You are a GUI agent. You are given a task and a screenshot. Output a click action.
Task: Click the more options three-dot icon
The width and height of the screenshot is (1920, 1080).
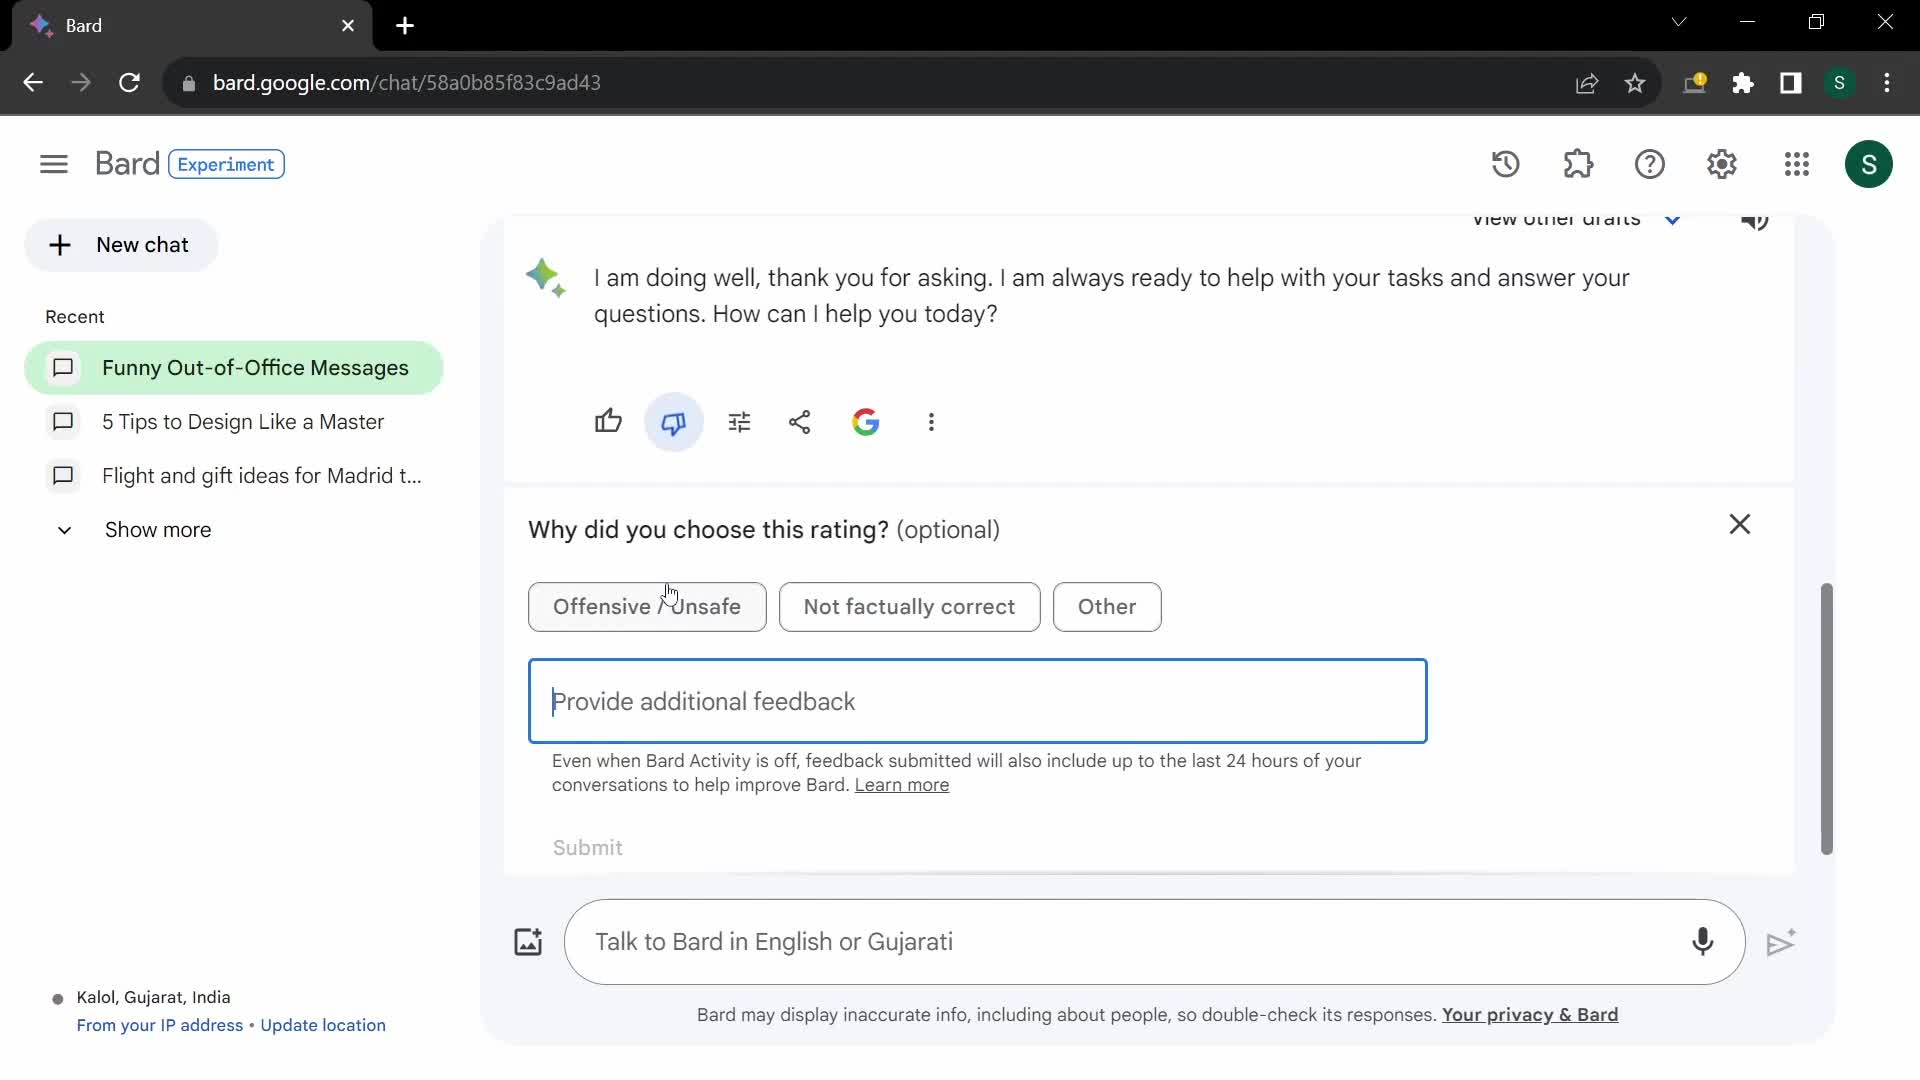(x=932, y=422)
